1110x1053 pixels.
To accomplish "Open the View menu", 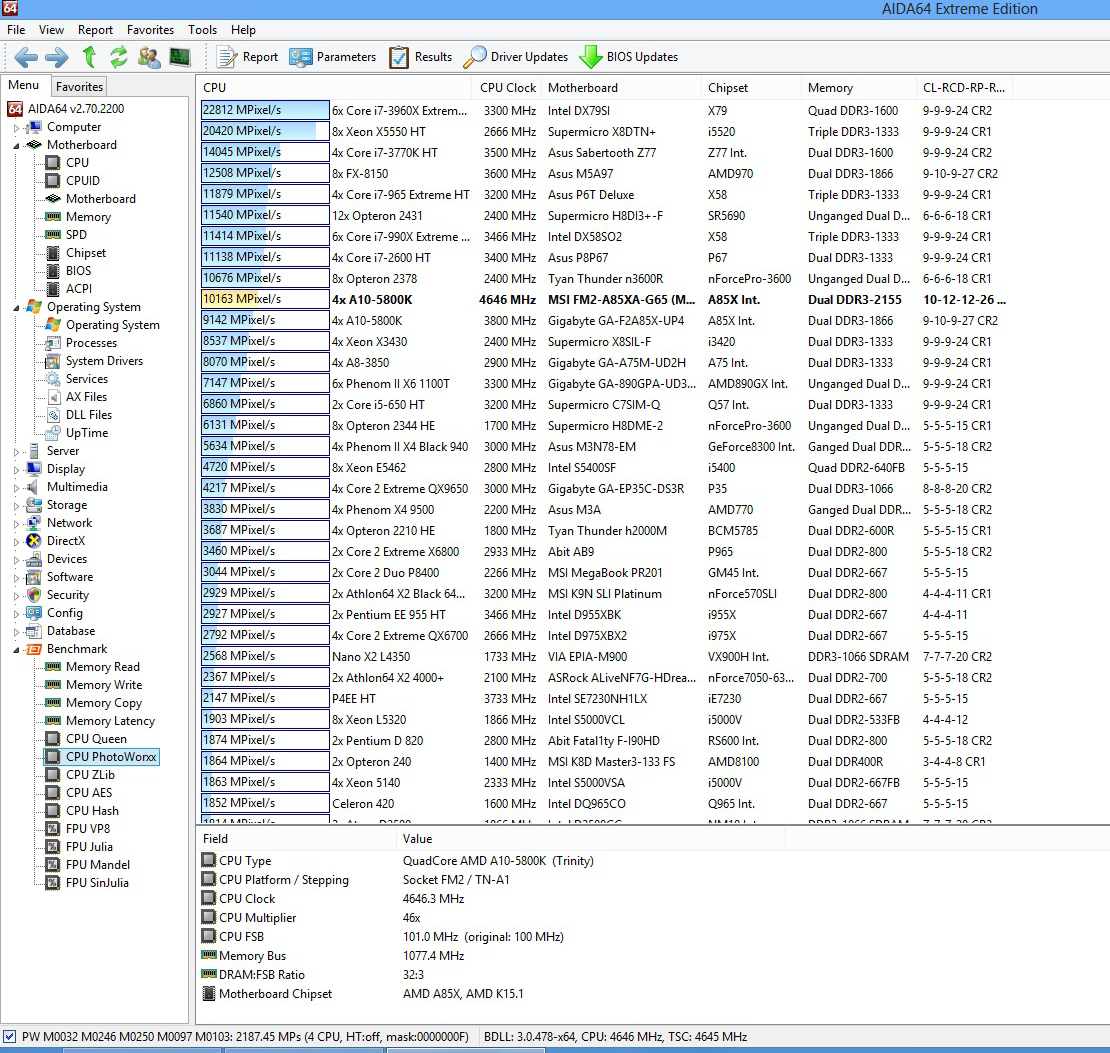I will pos(51,30).
